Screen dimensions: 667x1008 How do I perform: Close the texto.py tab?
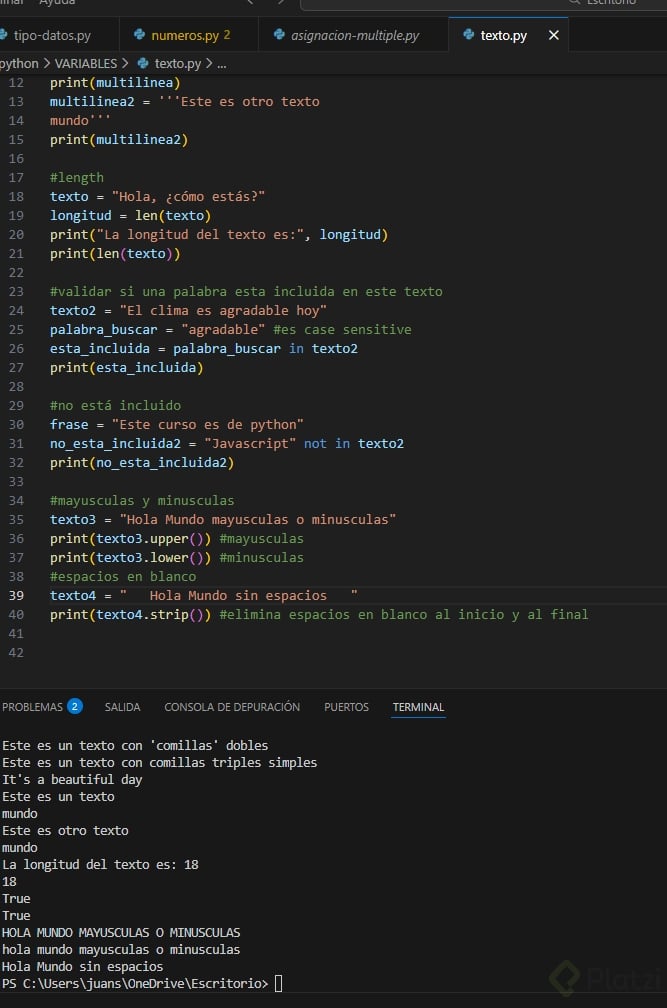coord(554,35)
